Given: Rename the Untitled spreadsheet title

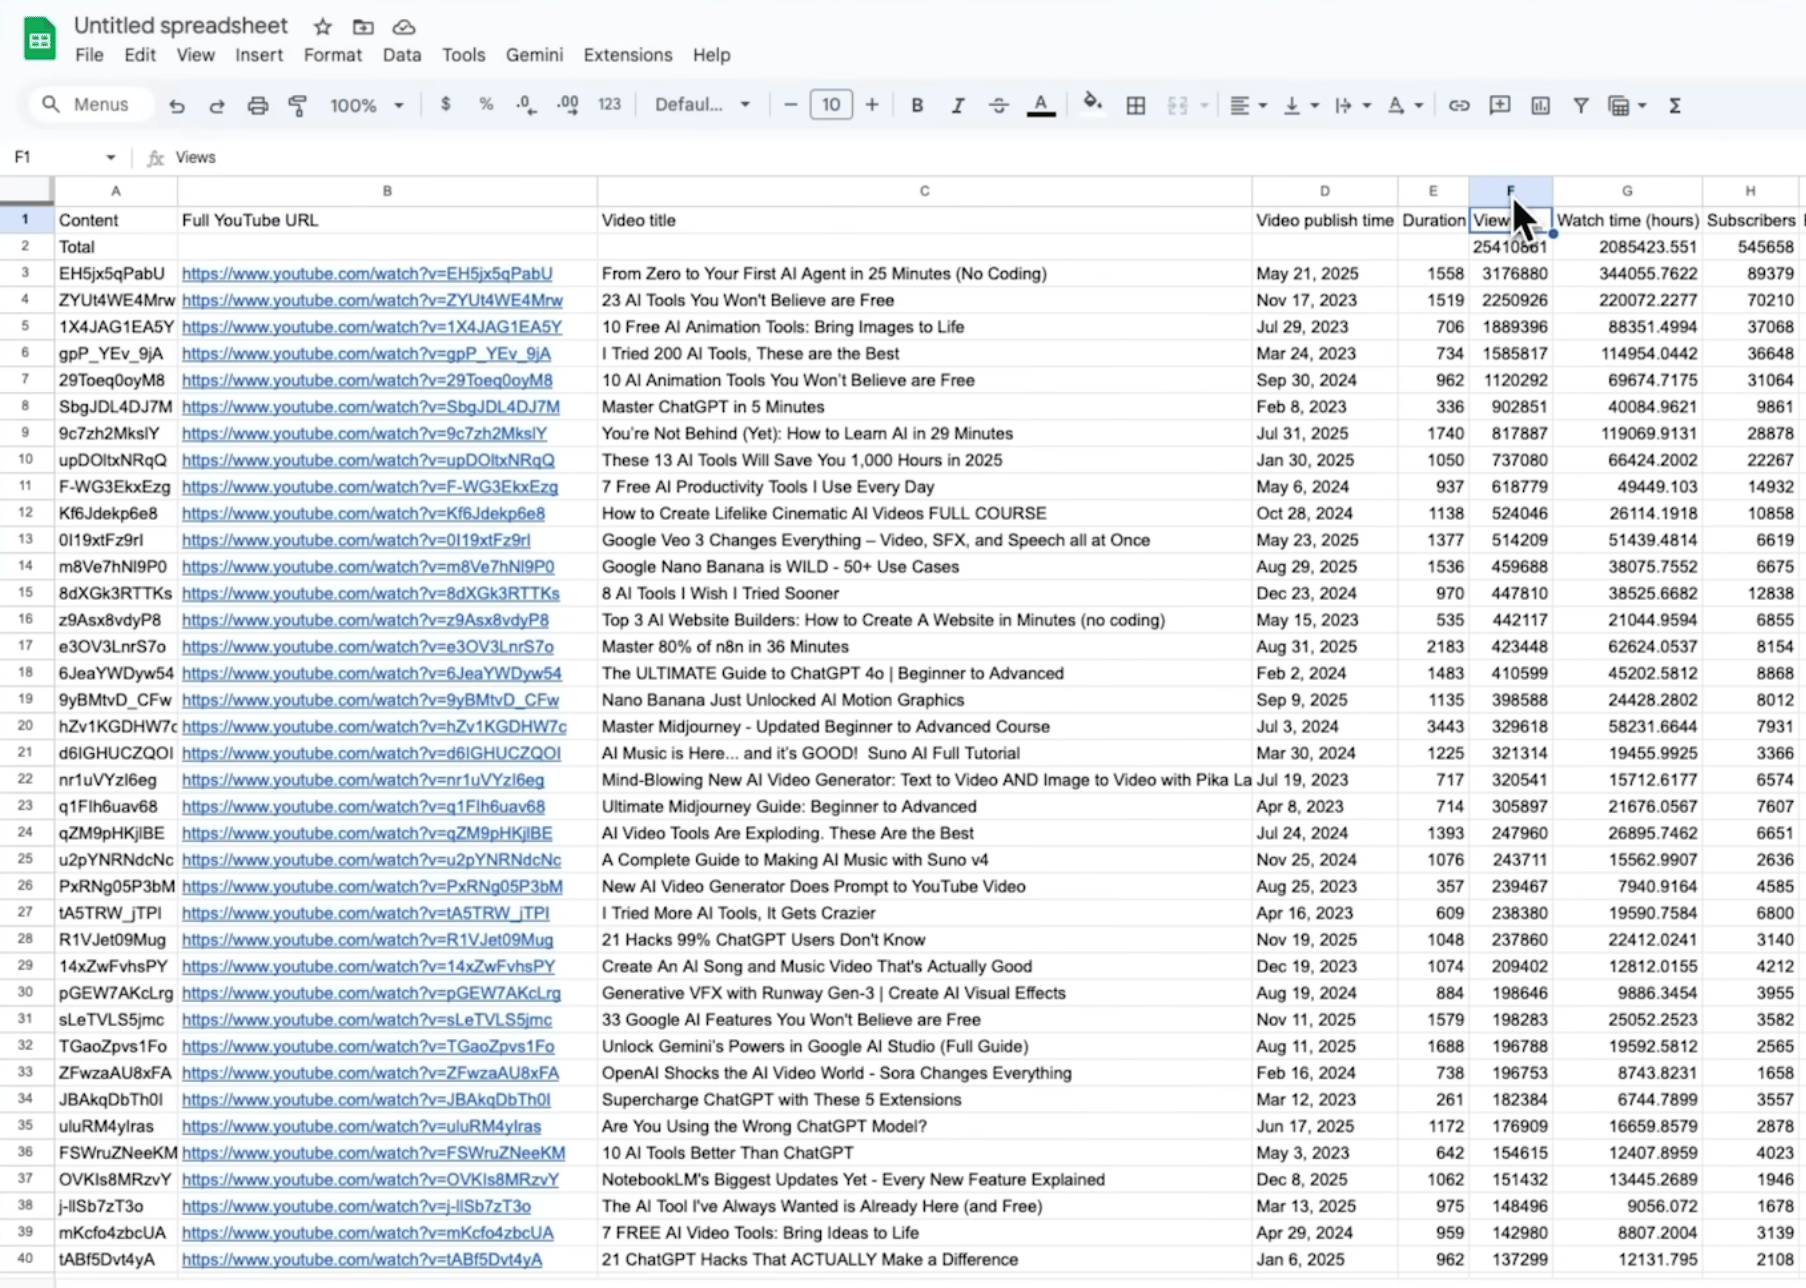Looking at the screenshot, I should 181,26.
